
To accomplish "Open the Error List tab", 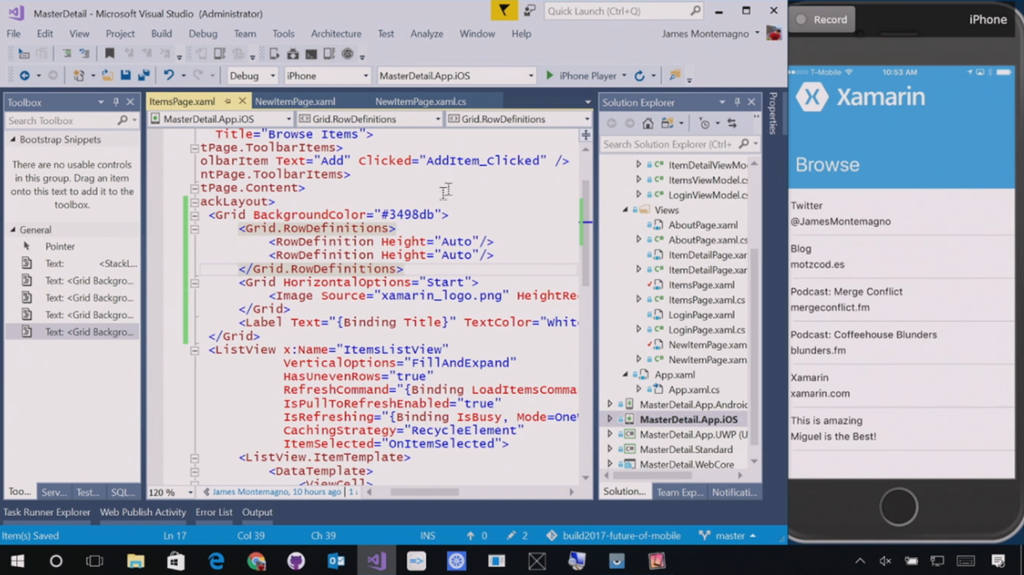I will coord(214,512).
